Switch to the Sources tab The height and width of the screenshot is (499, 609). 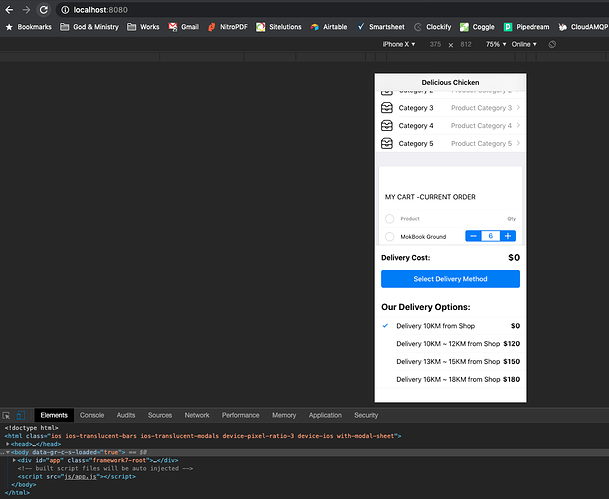pos(160,415)
